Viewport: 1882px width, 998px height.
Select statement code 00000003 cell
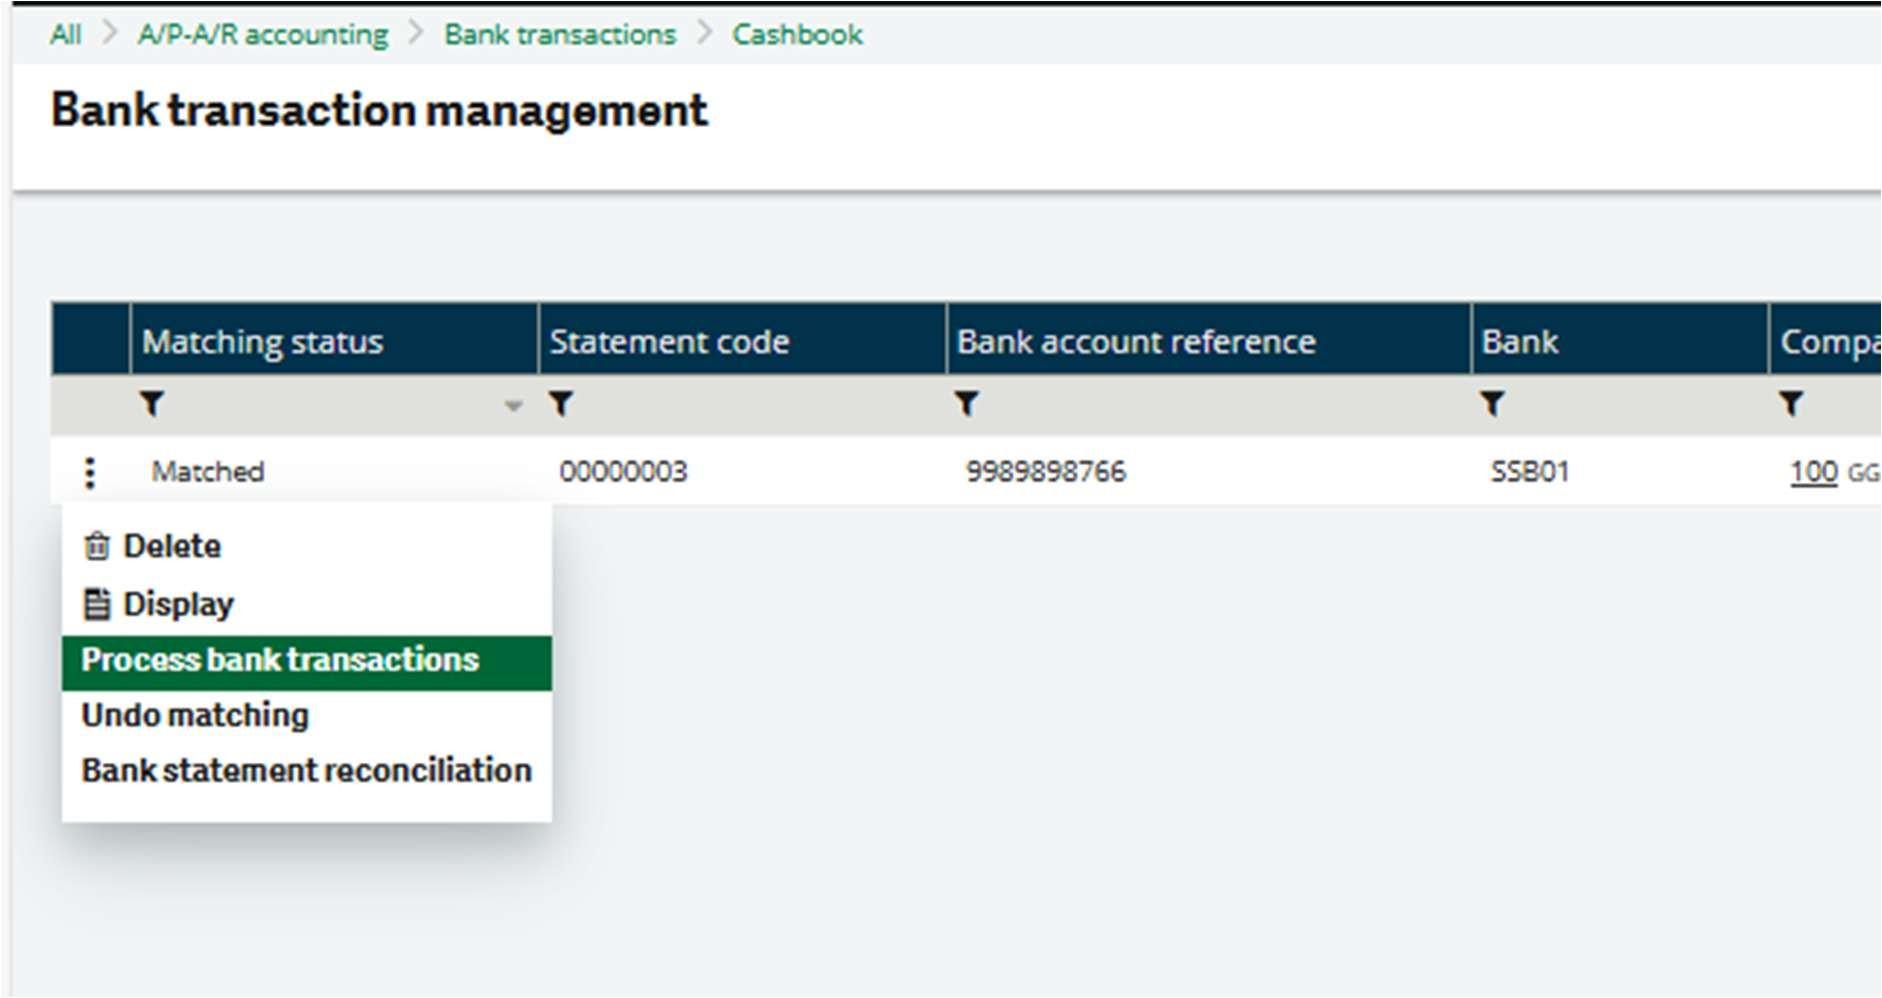[623, 472]
